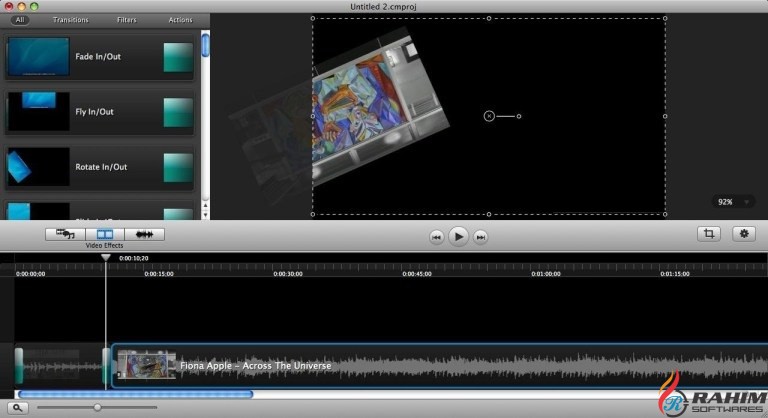Click the fast-forward to next button
The width and height of the screenshot is (768, 418).
[x=480, y=237]
